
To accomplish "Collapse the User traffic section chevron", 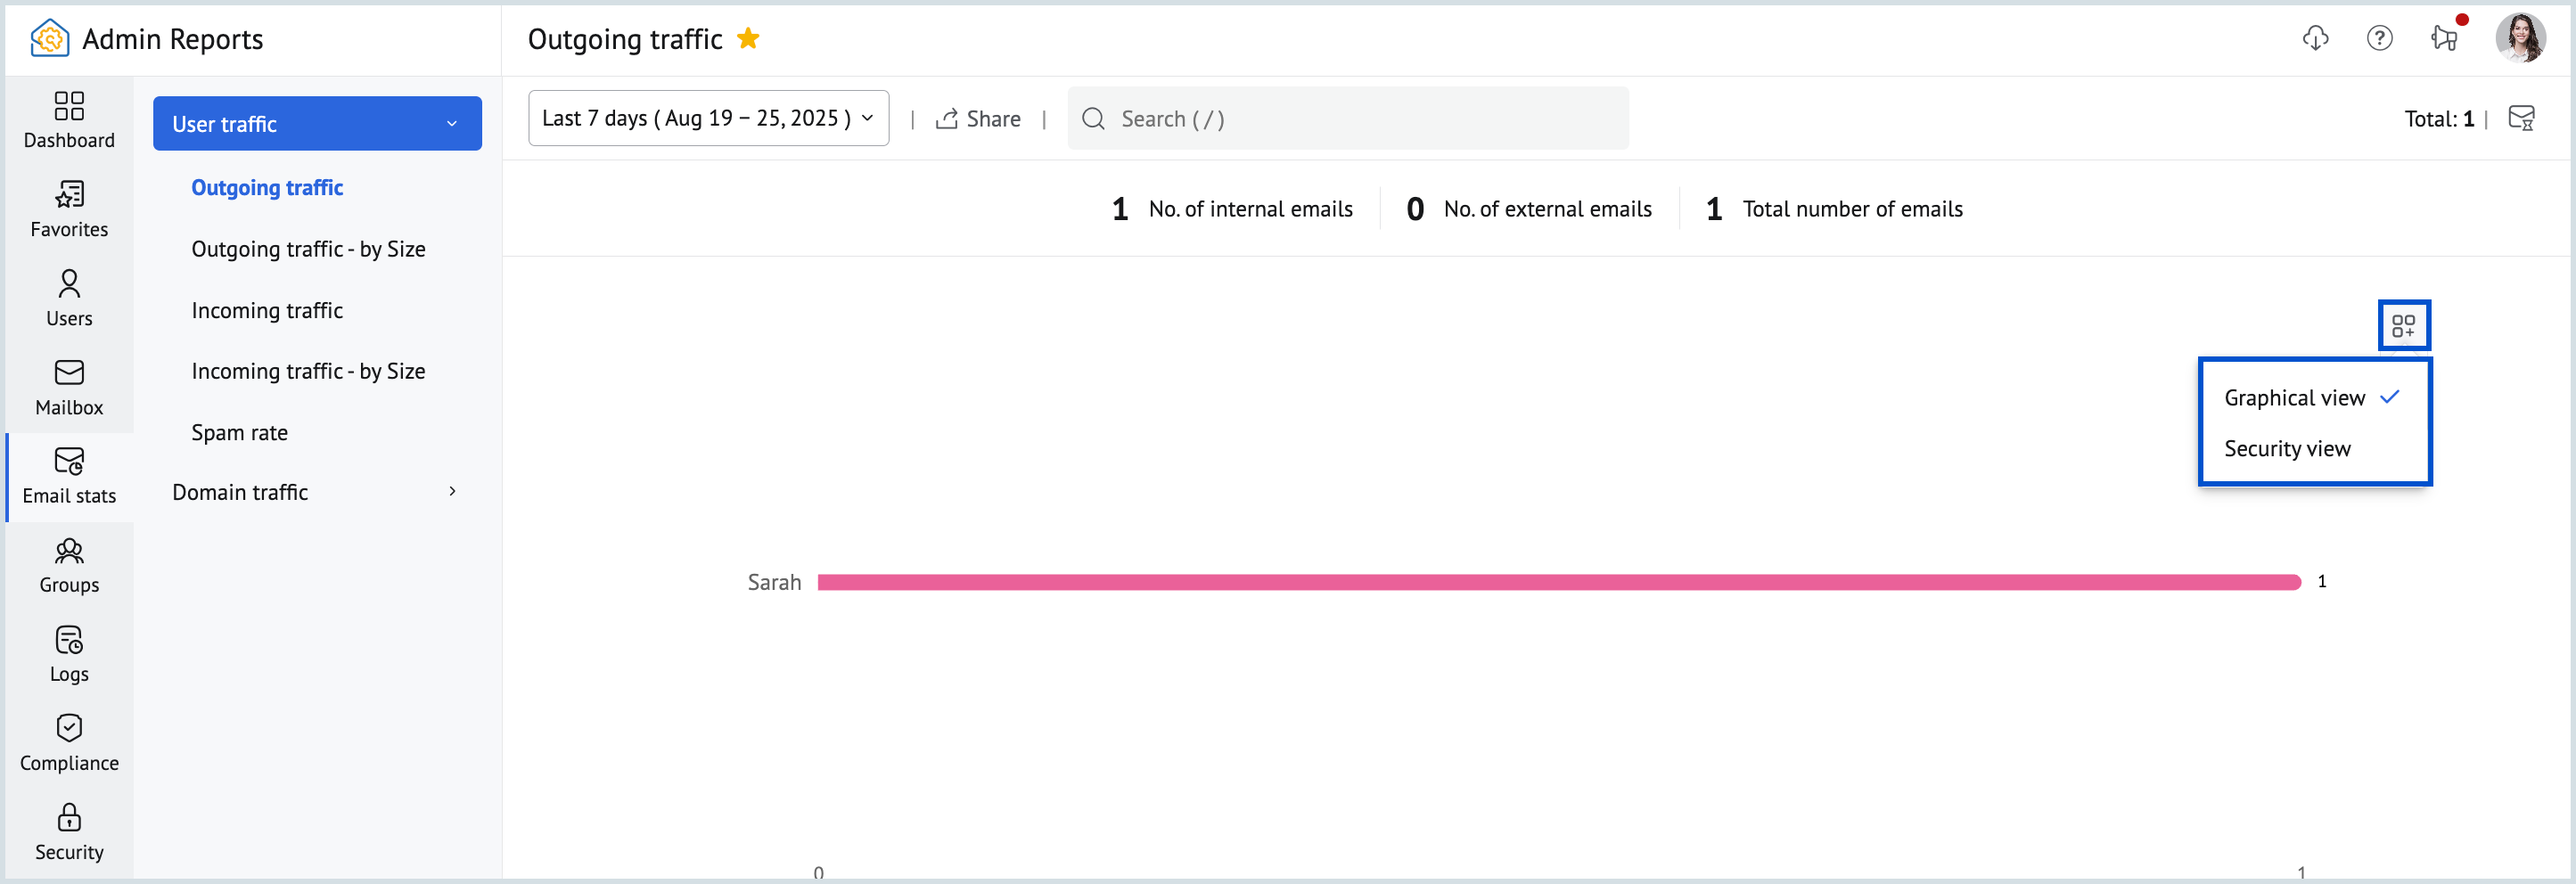I will coord(451,123).
